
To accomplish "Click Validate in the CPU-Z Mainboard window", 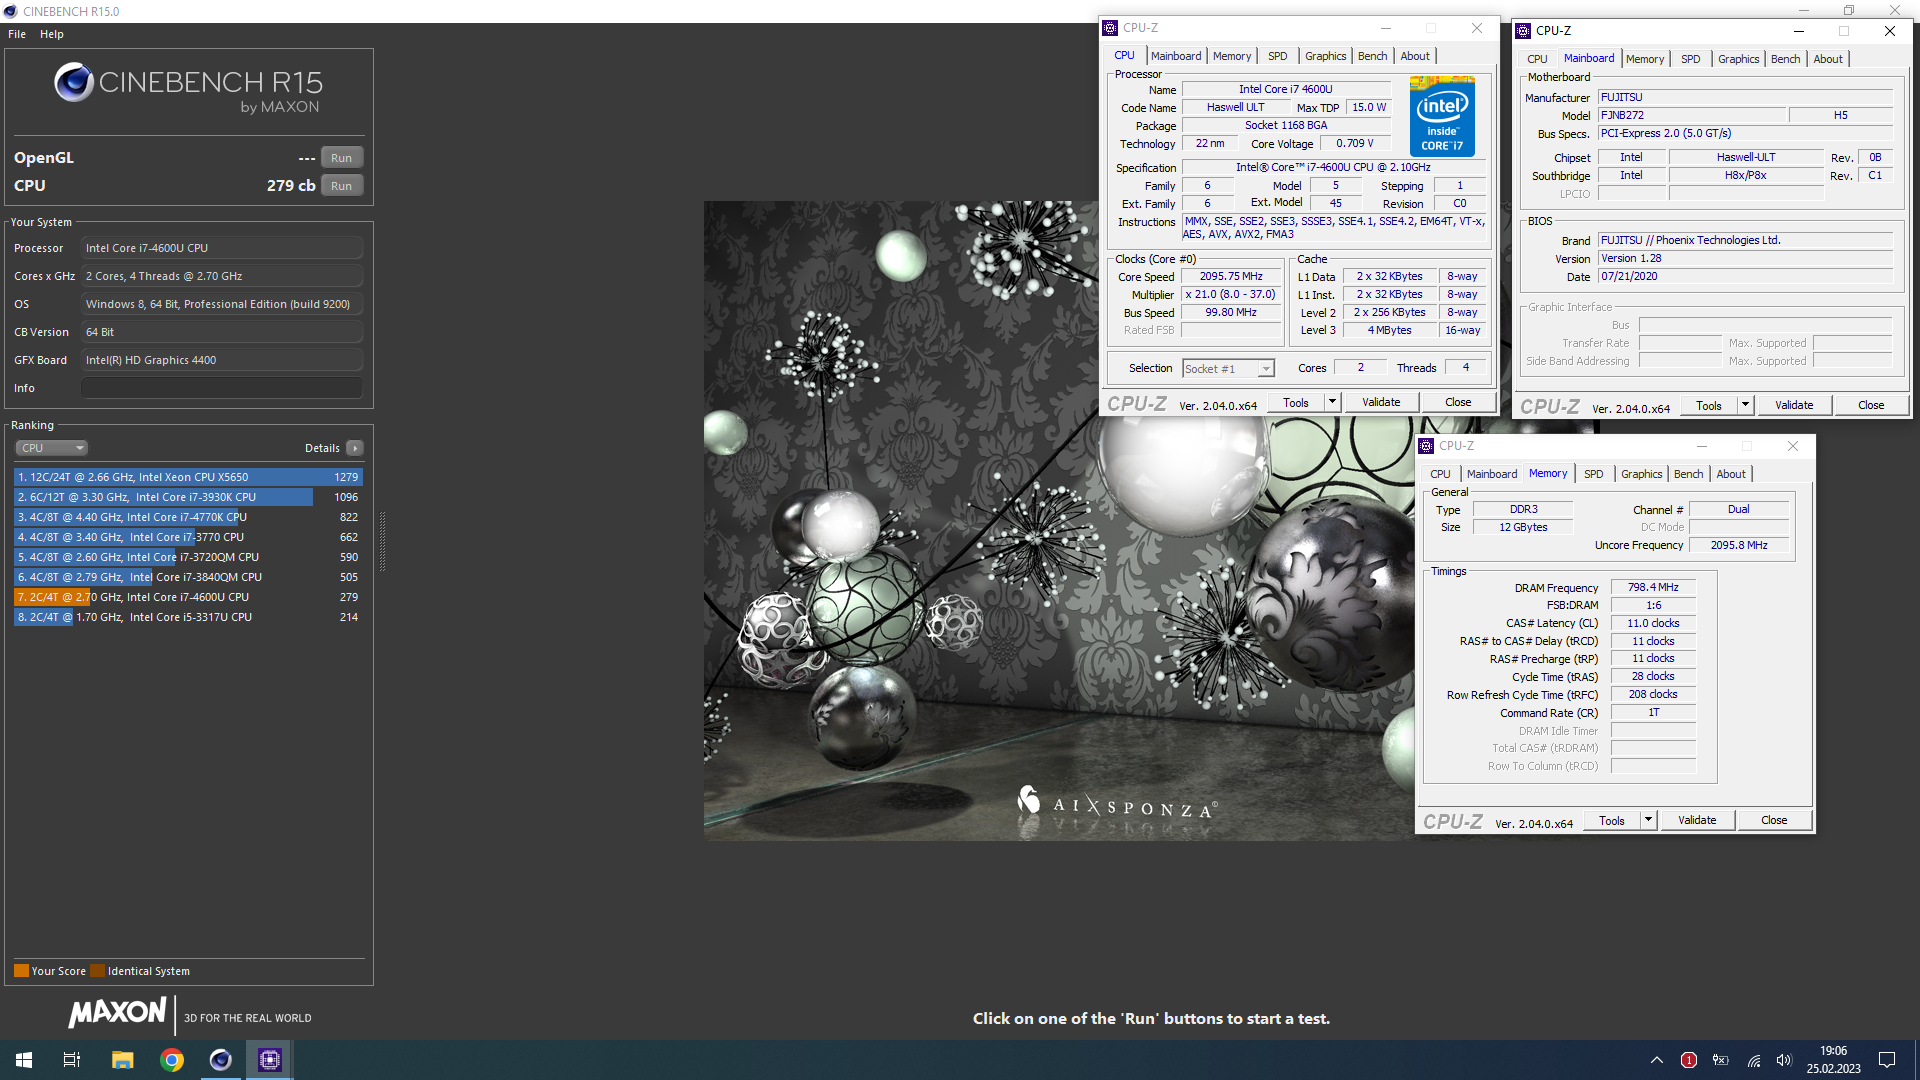I will pos(1794,405).
